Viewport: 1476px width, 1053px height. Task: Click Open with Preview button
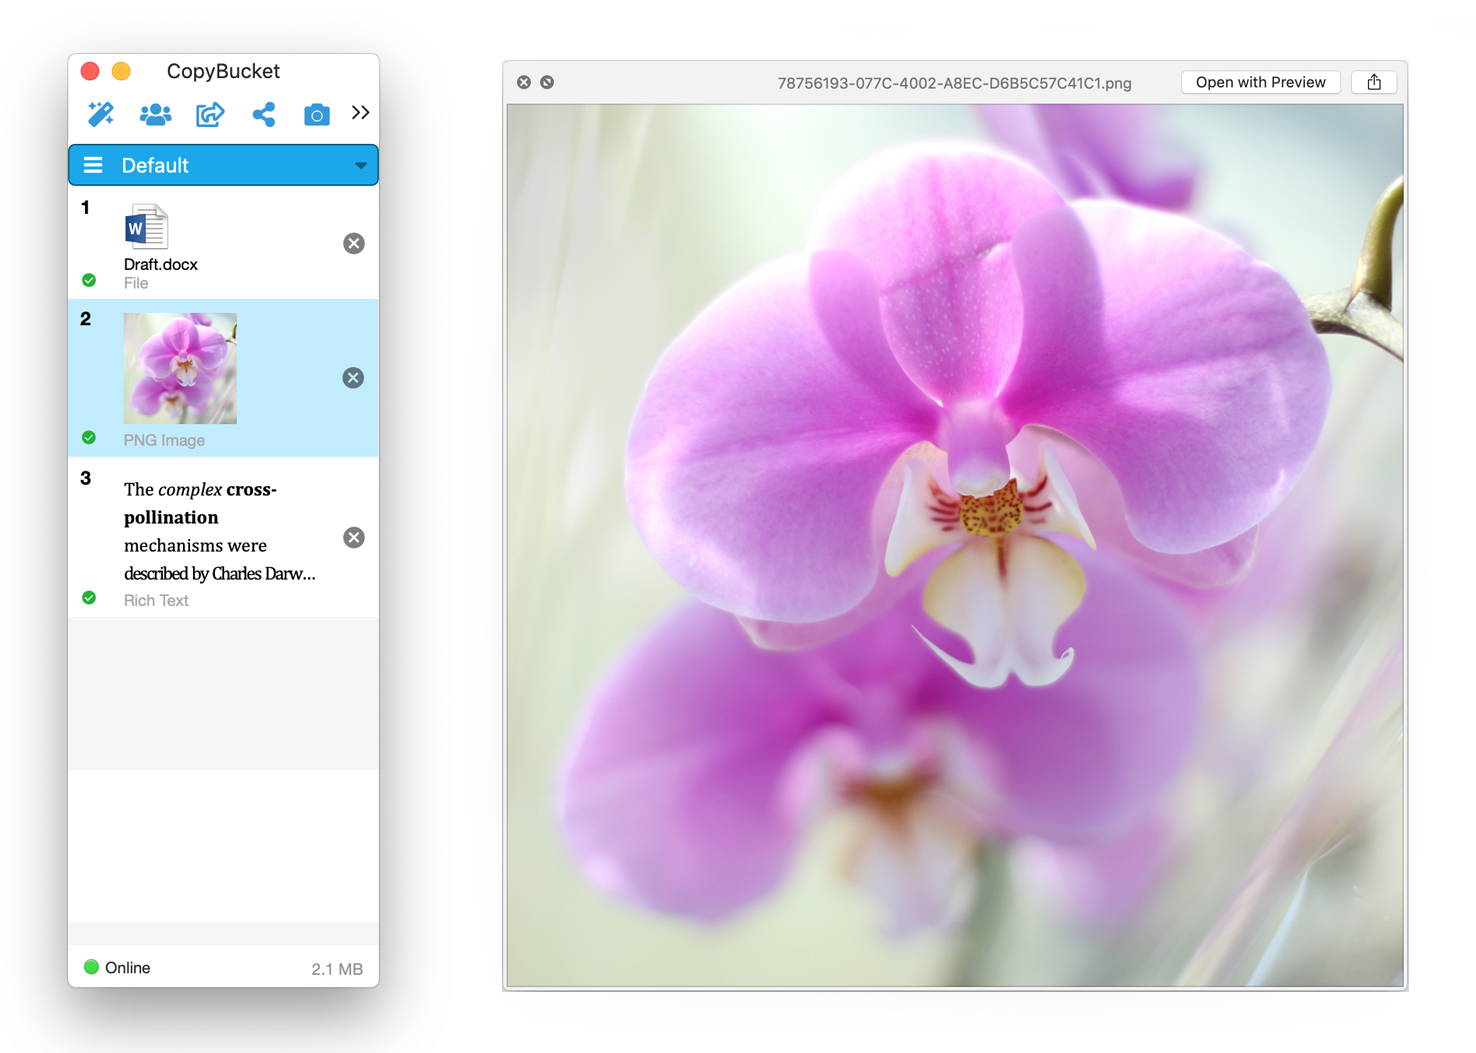coord(1260,82)
